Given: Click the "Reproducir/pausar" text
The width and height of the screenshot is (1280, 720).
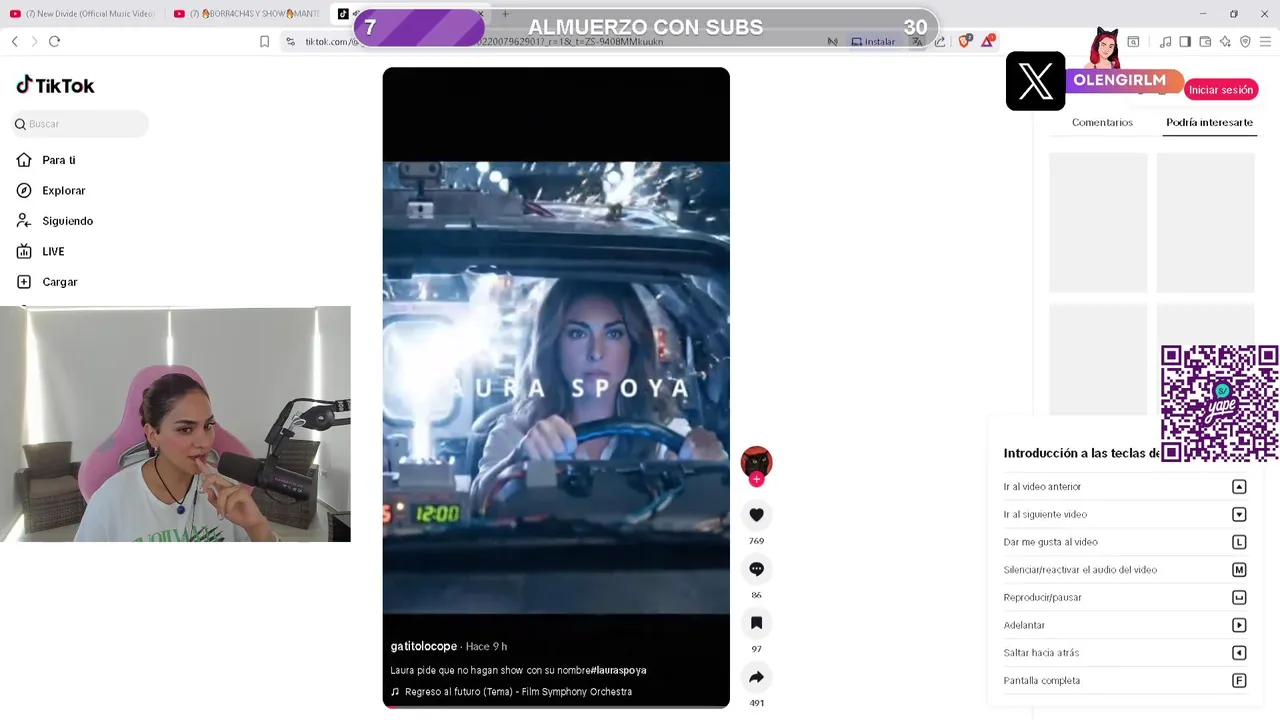Looking at the screenshot, I should coord(1043,597).
